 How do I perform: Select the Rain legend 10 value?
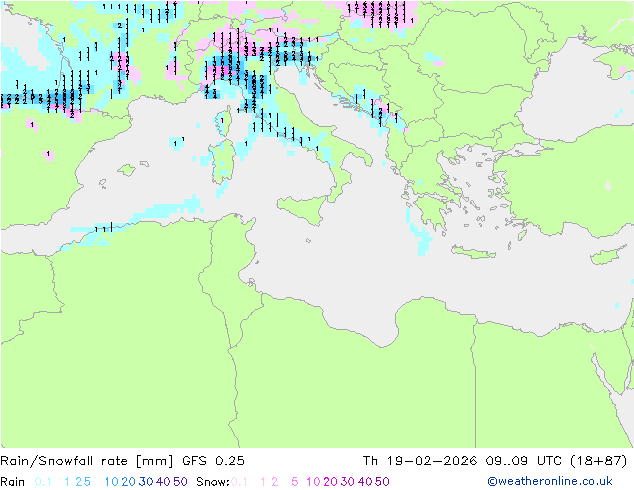(x=112, y=482)
